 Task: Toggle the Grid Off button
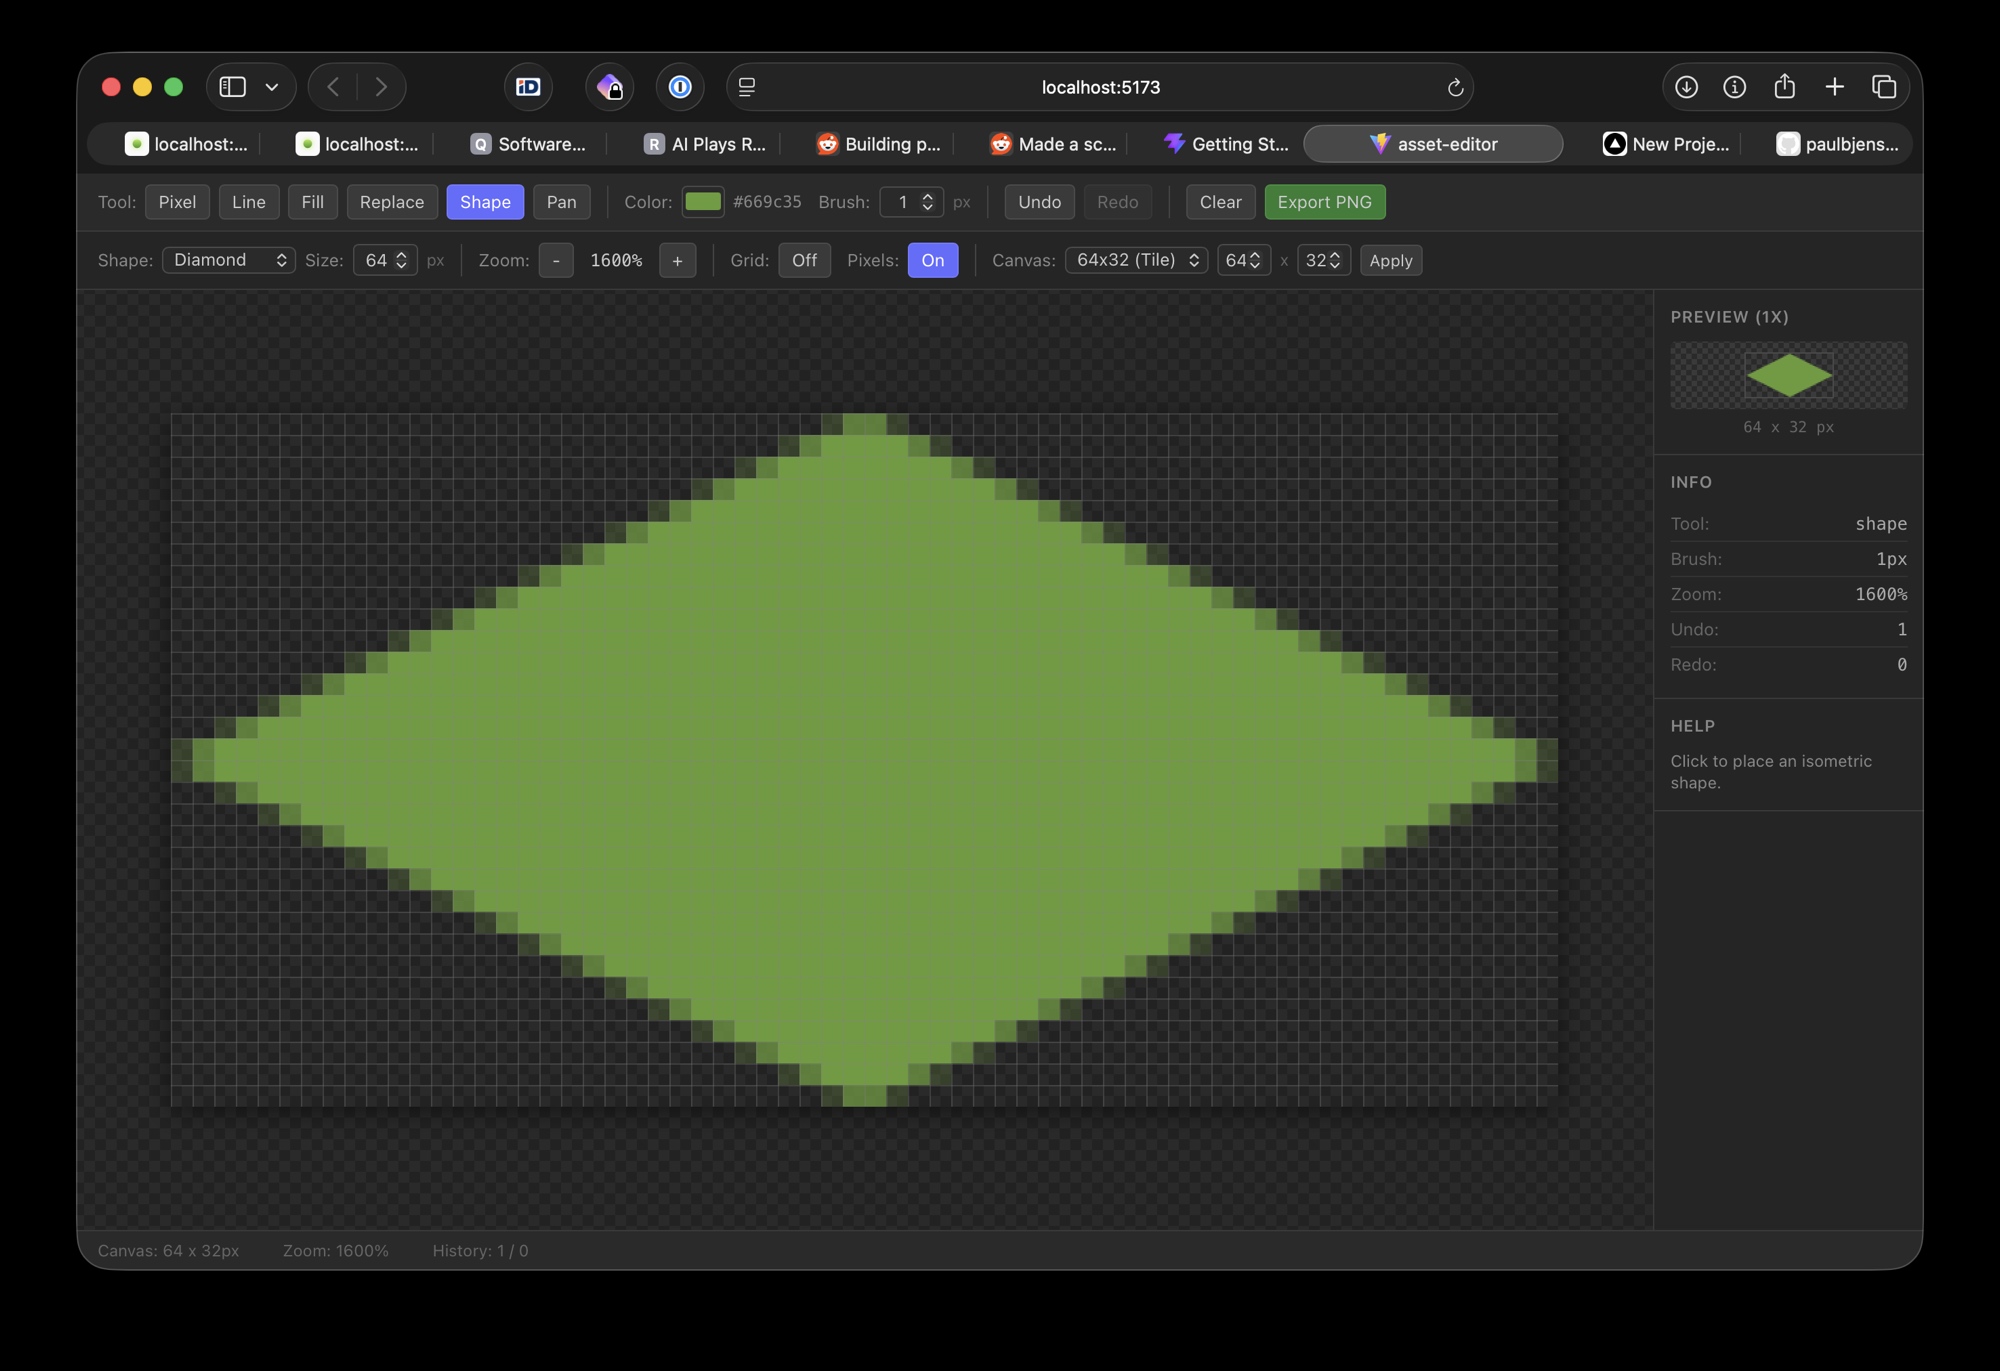point(804,260)
